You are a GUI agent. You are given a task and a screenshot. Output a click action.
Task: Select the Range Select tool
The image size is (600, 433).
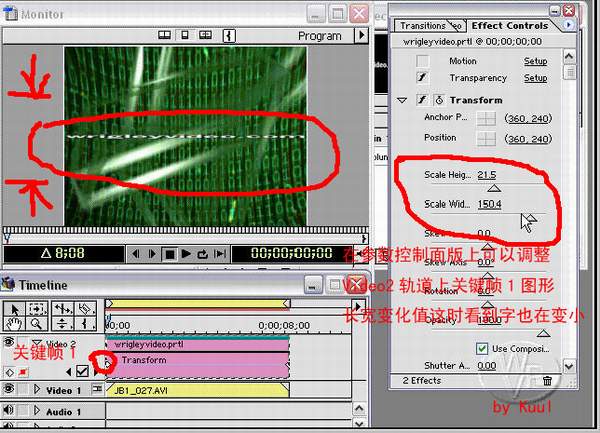[35, 309]
